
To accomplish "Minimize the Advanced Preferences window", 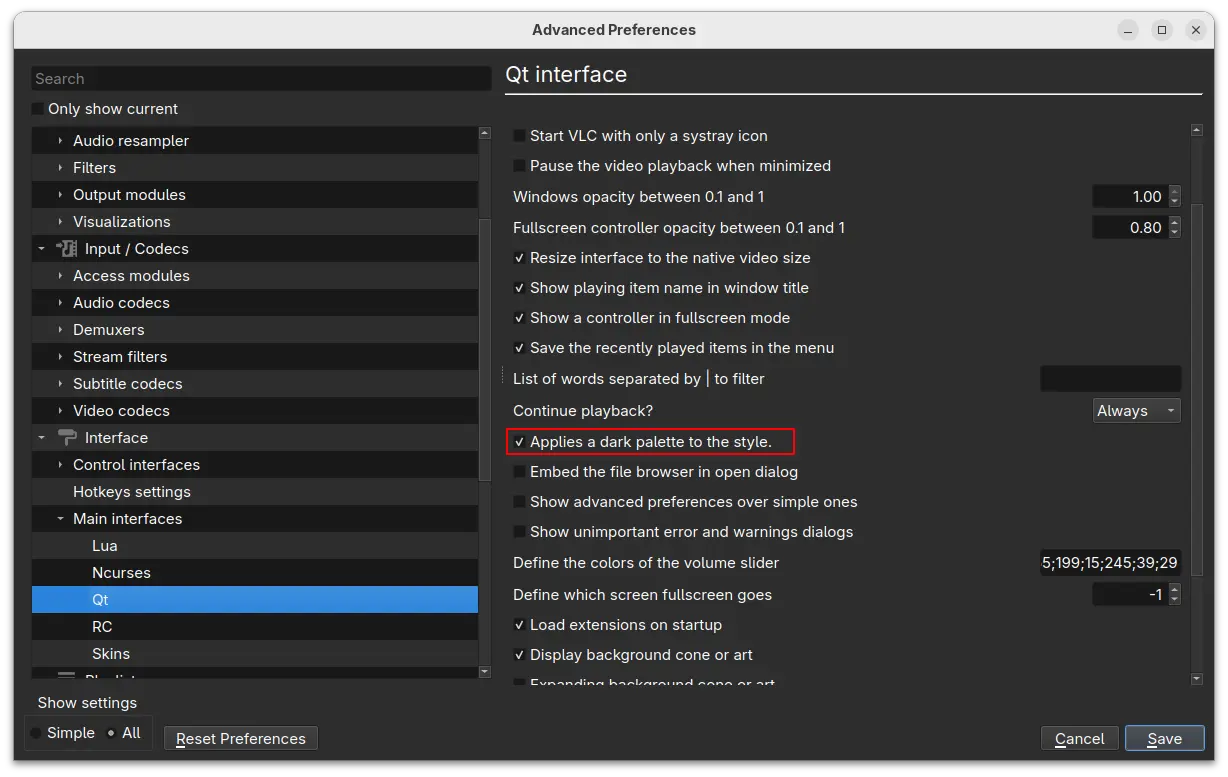I will [x=1128, y=30].
